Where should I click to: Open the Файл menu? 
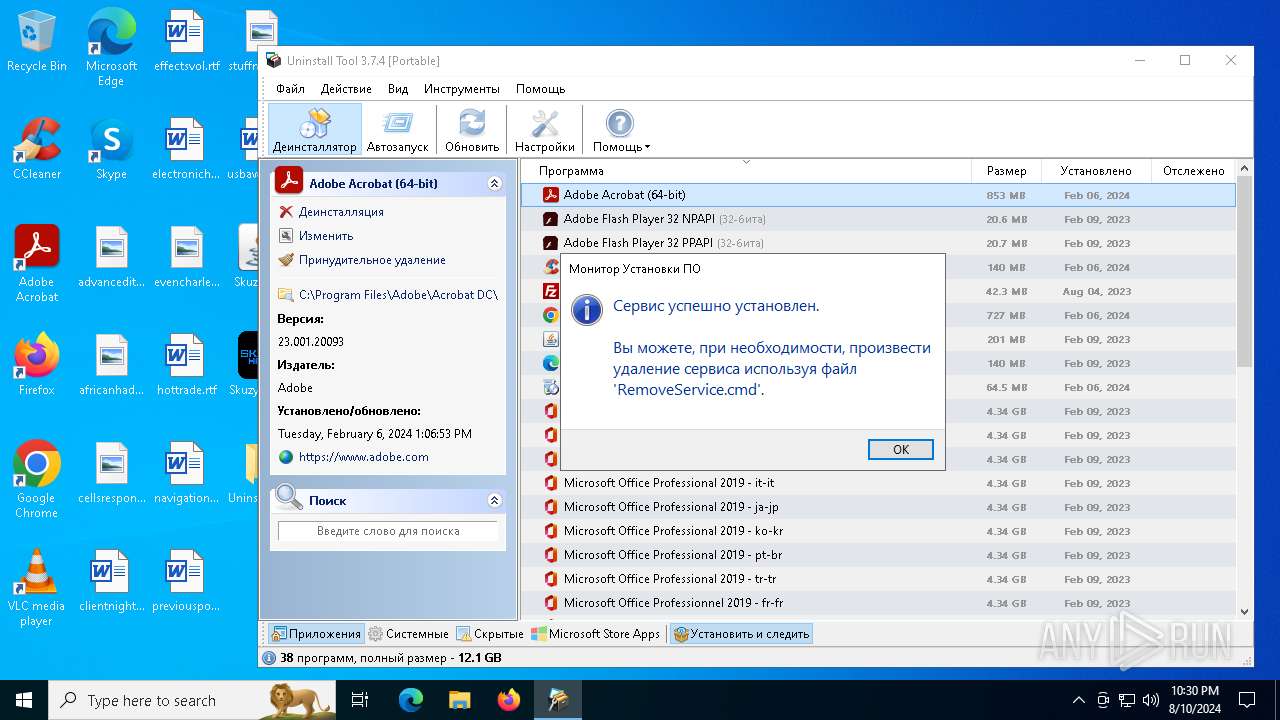pyautogui.click(x=290, y=89)
